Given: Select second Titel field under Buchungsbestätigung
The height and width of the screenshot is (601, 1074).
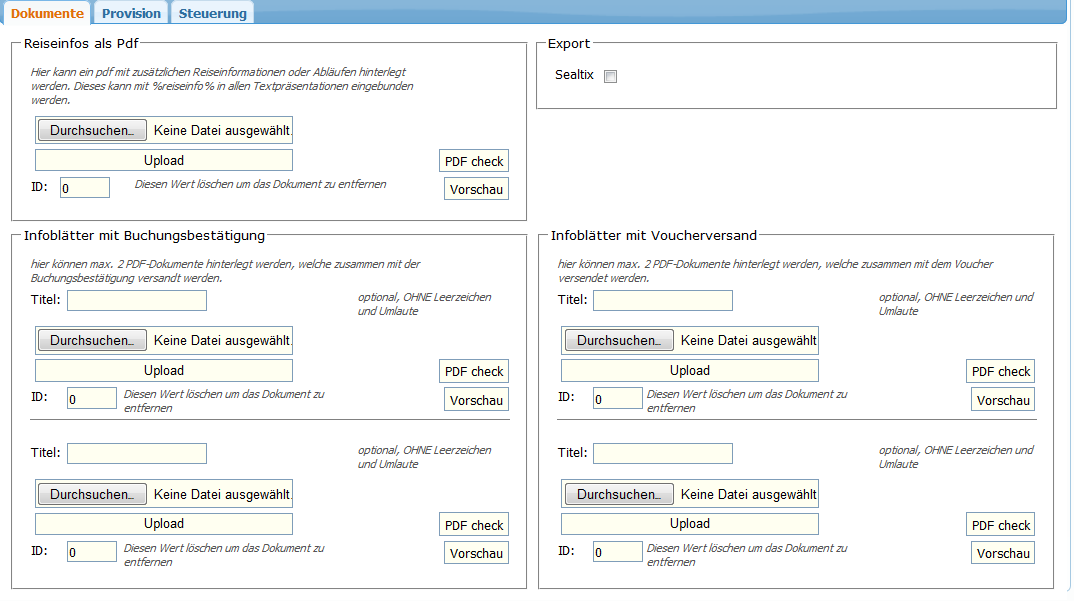Looking at the screenshot, I should [x=137, y=454].
